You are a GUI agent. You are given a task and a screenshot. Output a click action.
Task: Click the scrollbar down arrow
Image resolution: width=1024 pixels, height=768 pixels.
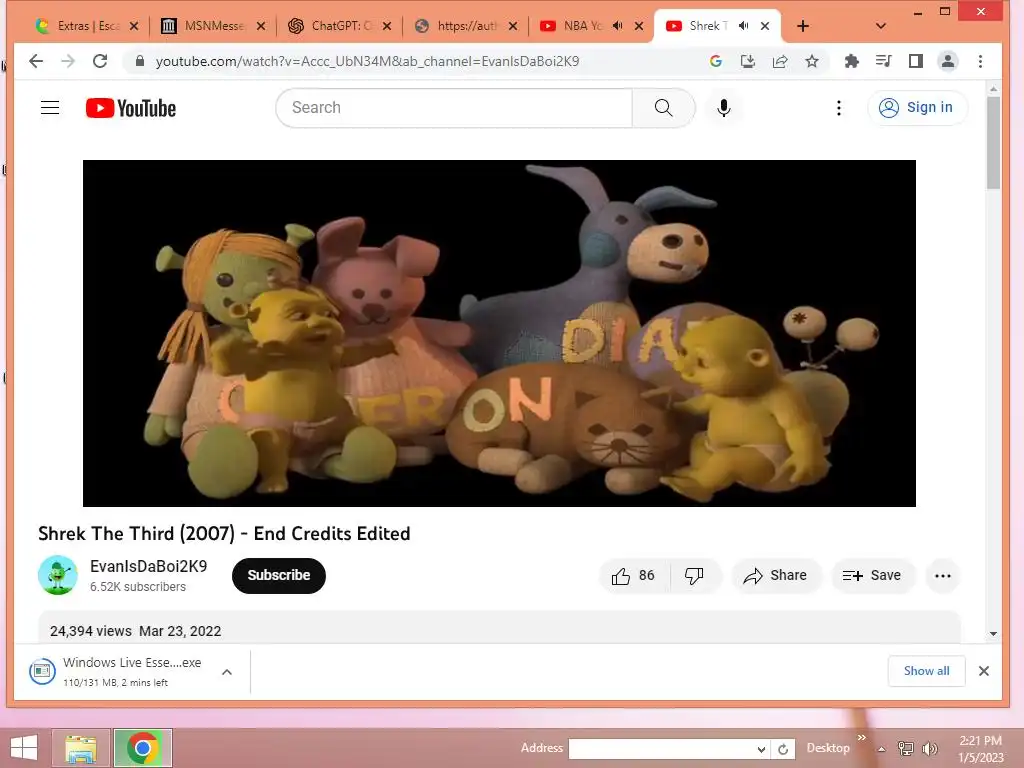(x=993, y=633)
